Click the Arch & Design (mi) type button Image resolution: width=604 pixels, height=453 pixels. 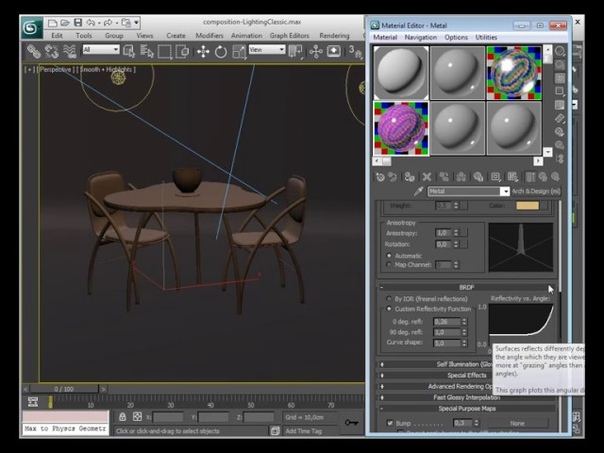536,191
